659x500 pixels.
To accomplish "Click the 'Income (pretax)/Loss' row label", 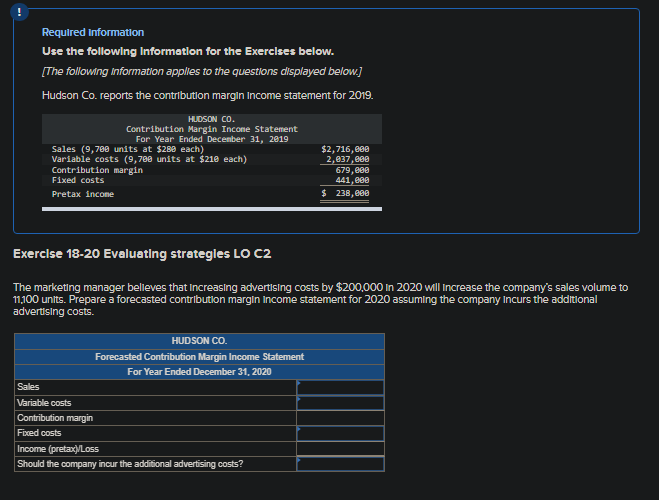I will [x=58, y=449].
